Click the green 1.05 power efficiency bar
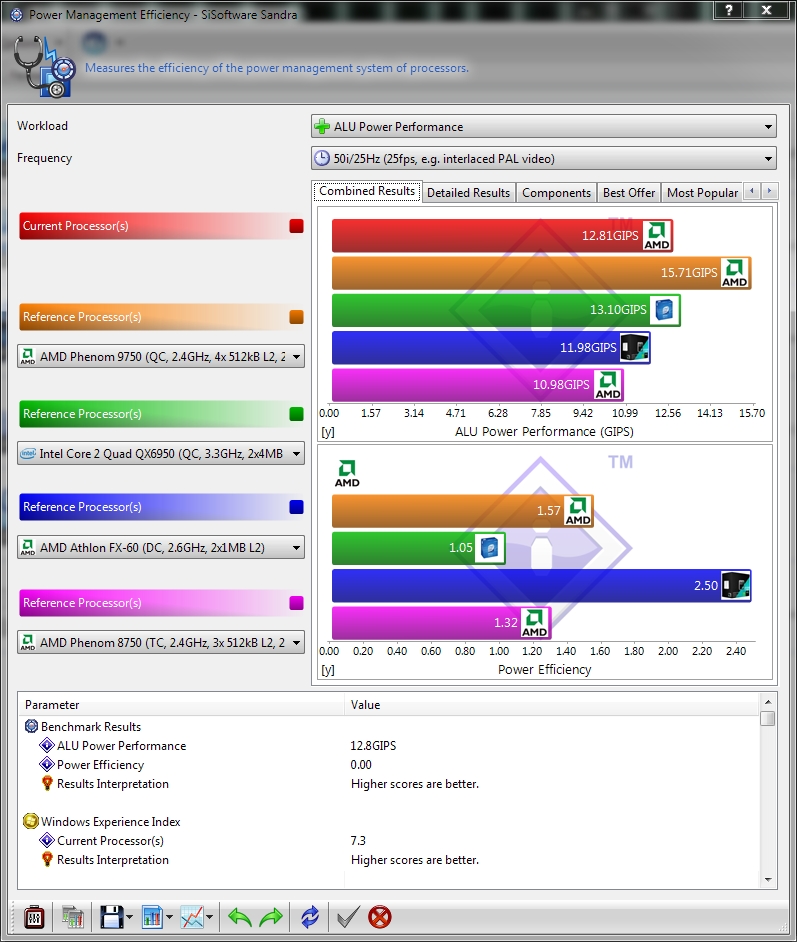The image size is (797, 942). [419, 548]
